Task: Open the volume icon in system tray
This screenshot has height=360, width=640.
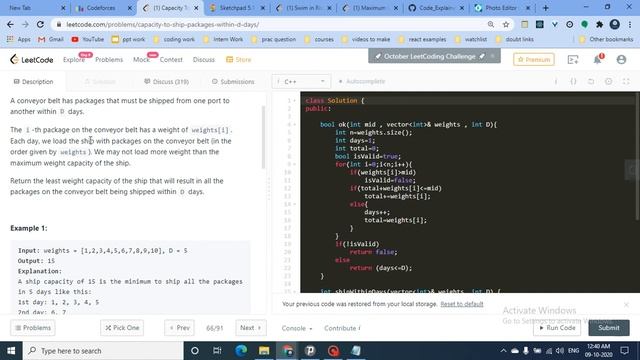Action: coord(560,351)
